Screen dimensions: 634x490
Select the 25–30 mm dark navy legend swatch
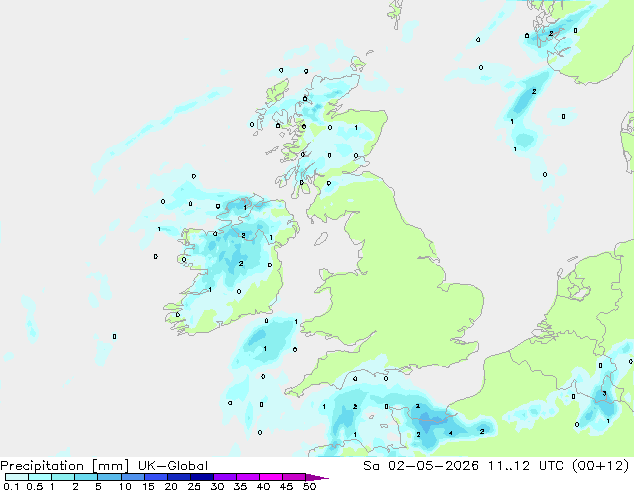pyautogui.click(x=202, y=477)
